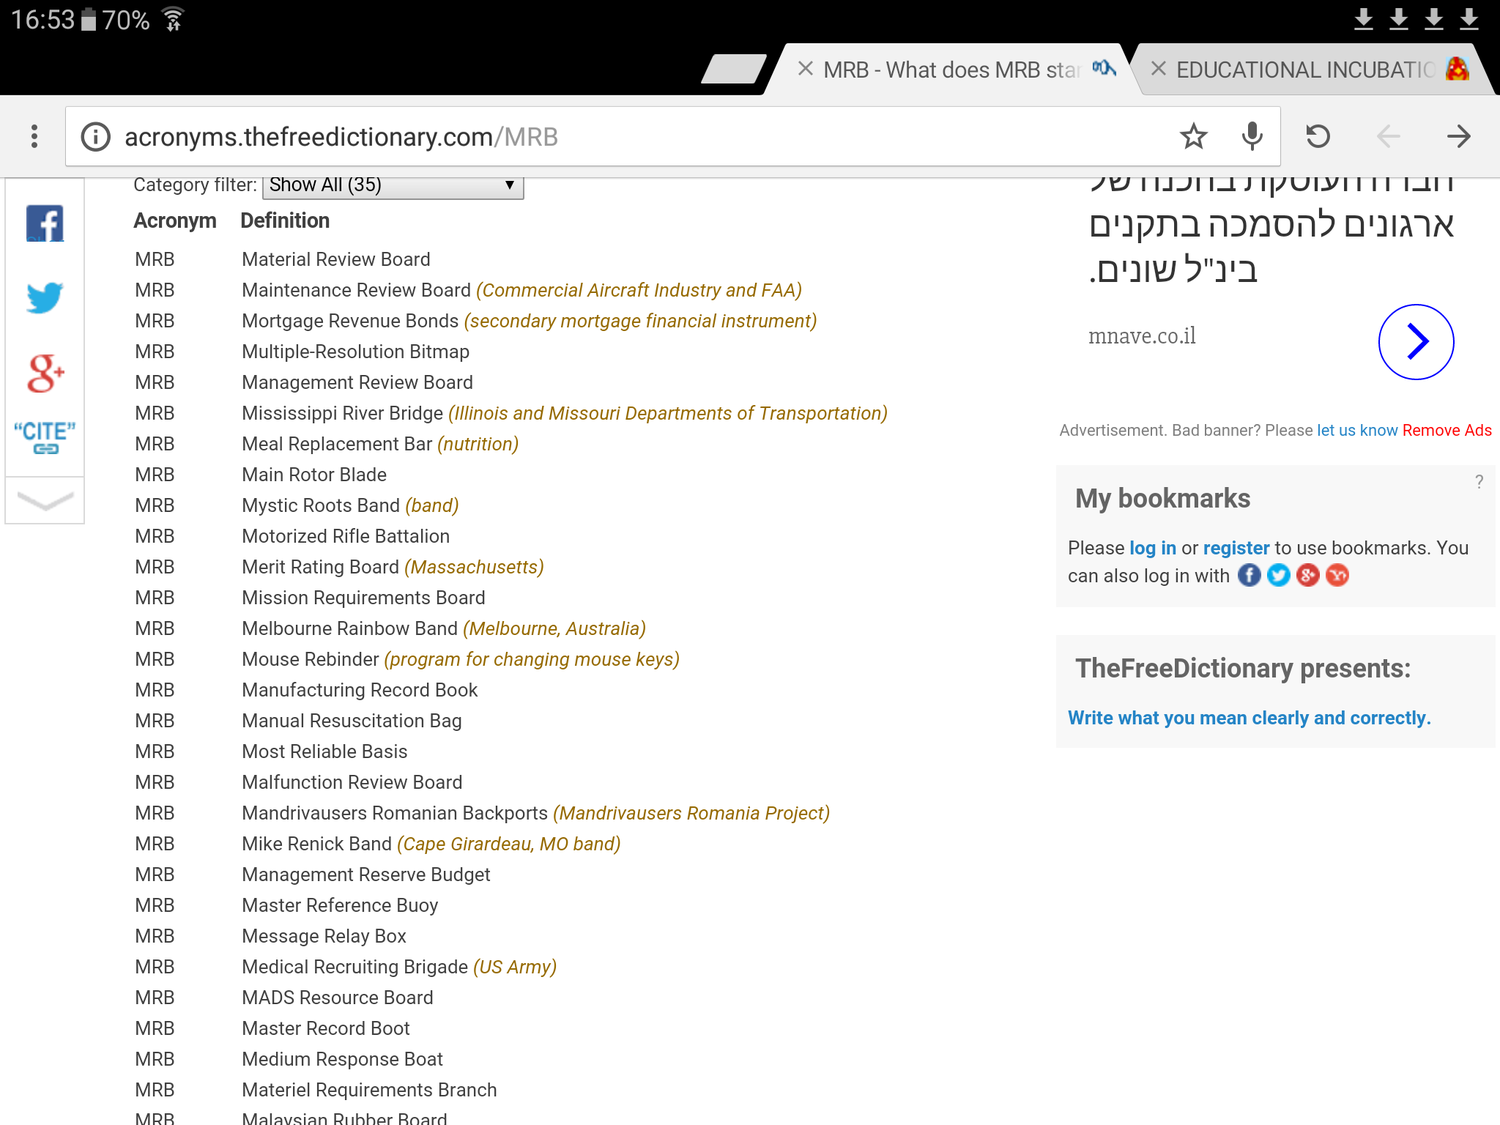Go forward with the right arrow
Screen dimensions: 1500x1125
tap(1458, 136)
